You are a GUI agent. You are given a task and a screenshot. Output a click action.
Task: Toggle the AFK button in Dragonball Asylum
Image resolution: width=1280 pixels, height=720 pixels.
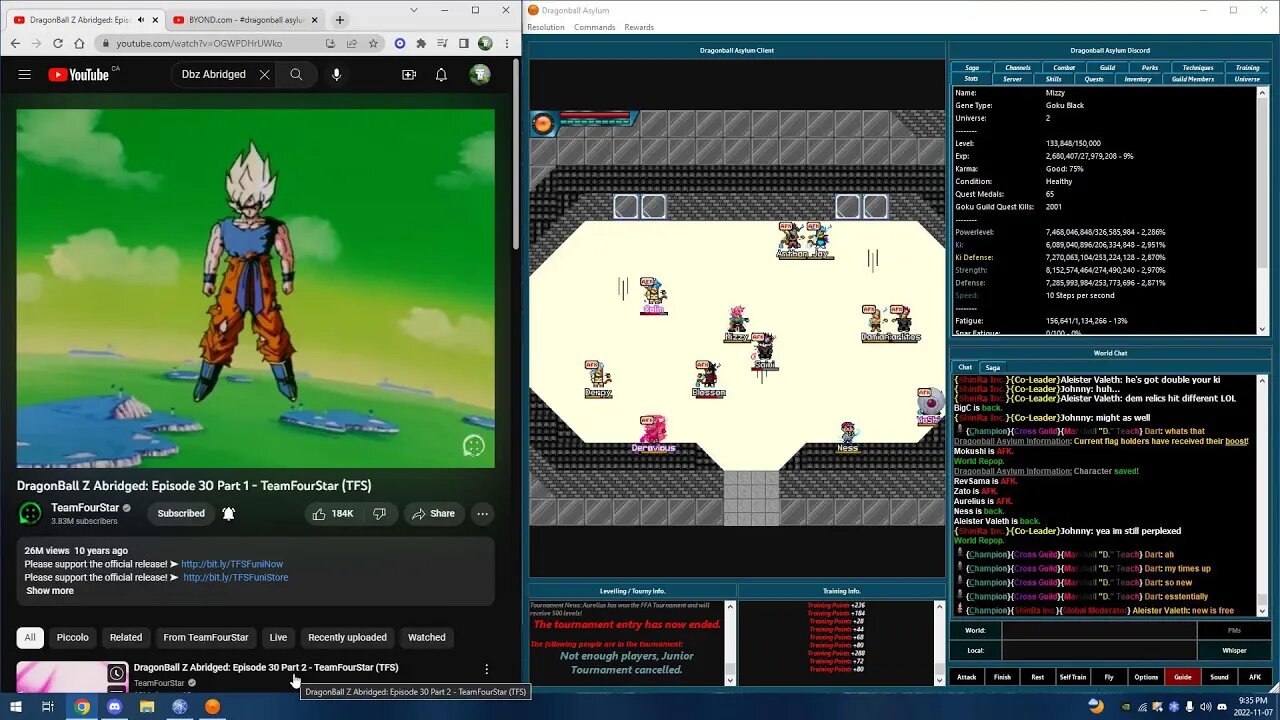click(x=1255, y=677)
